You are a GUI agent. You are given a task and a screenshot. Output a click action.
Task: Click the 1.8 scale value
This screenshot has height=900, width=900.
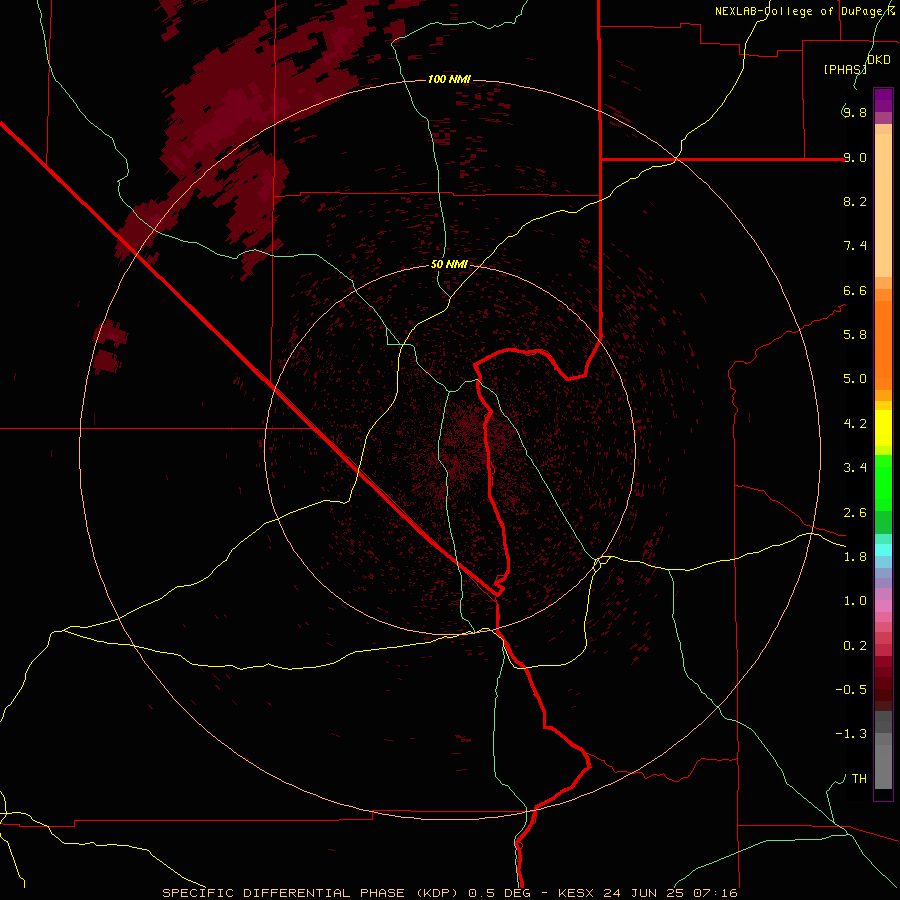click(x=855, y=557)
